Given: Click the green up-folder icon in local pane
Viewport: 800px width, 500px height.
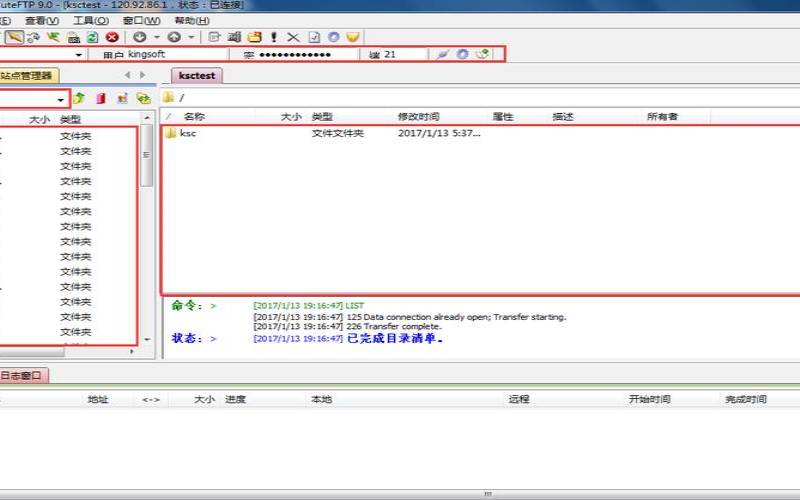Looking at the screenshot, I should pos(78,99).
